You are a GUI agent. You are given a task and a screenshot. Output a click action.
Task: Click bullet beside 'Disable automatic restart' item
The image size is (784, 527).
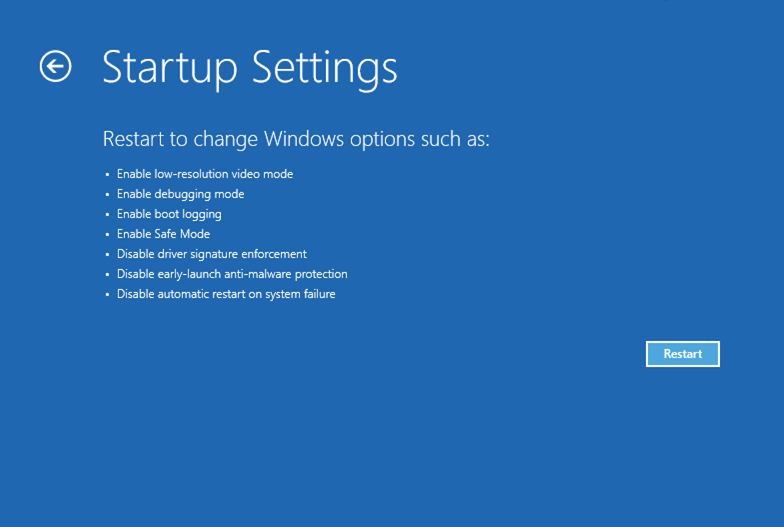point(107,294)
